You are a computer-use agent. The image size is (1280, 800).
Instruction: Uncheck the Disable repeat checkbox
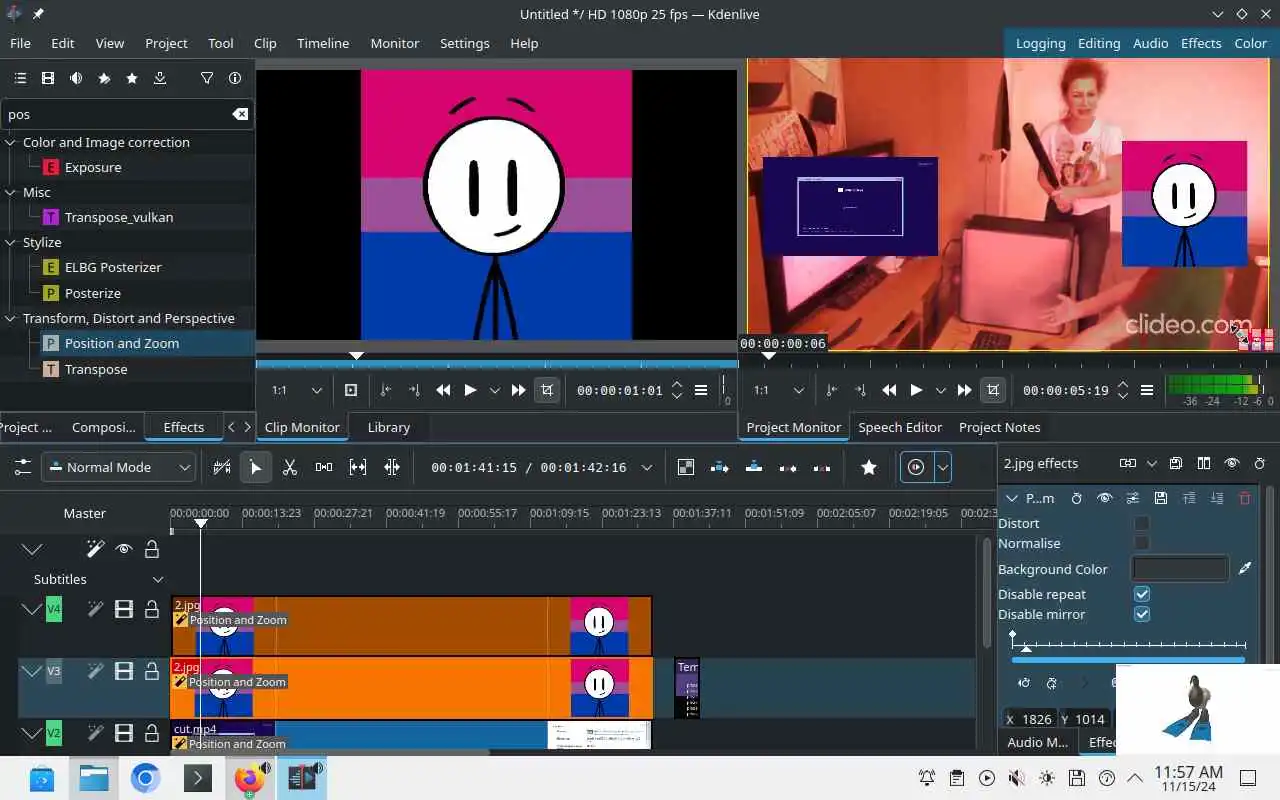[x=1141, y=594]
